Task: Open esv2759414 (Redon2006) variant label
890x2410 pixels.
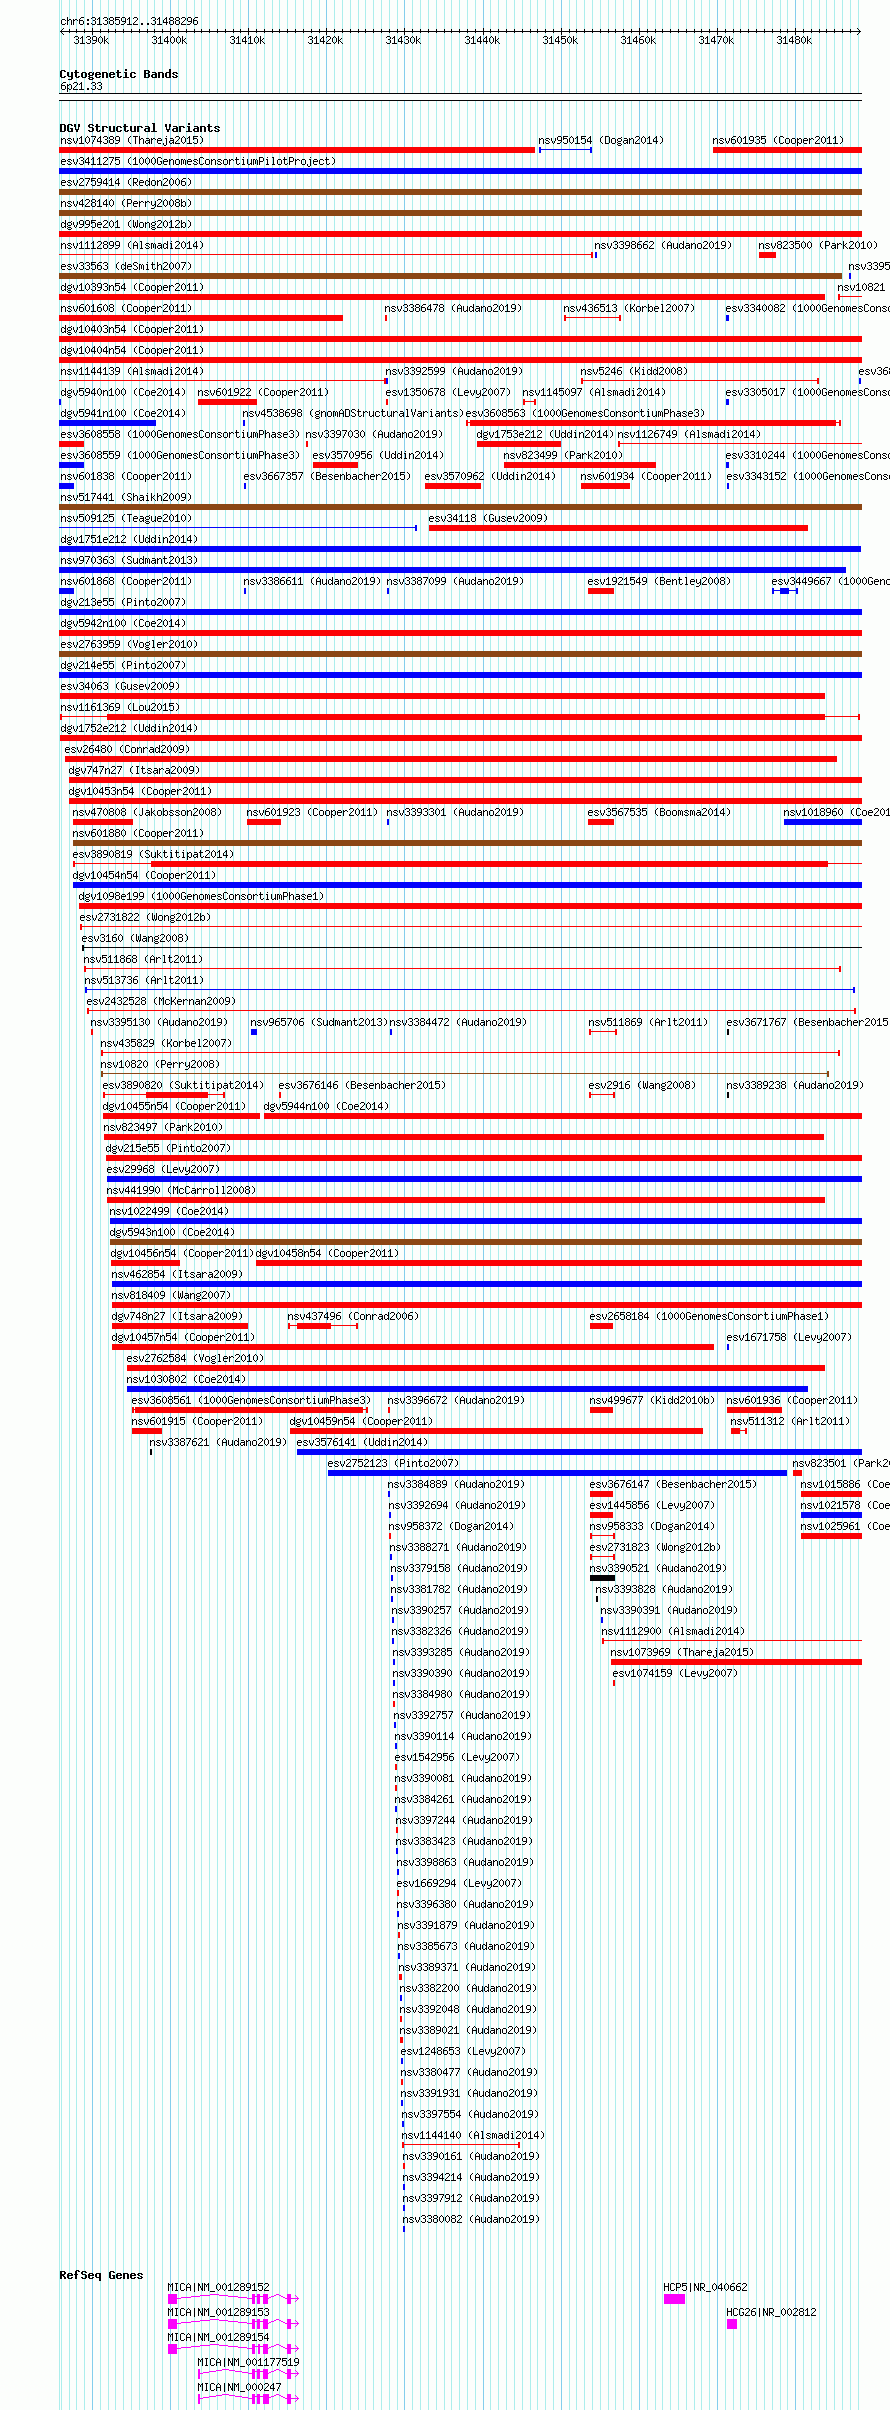Action: [126, 182]
